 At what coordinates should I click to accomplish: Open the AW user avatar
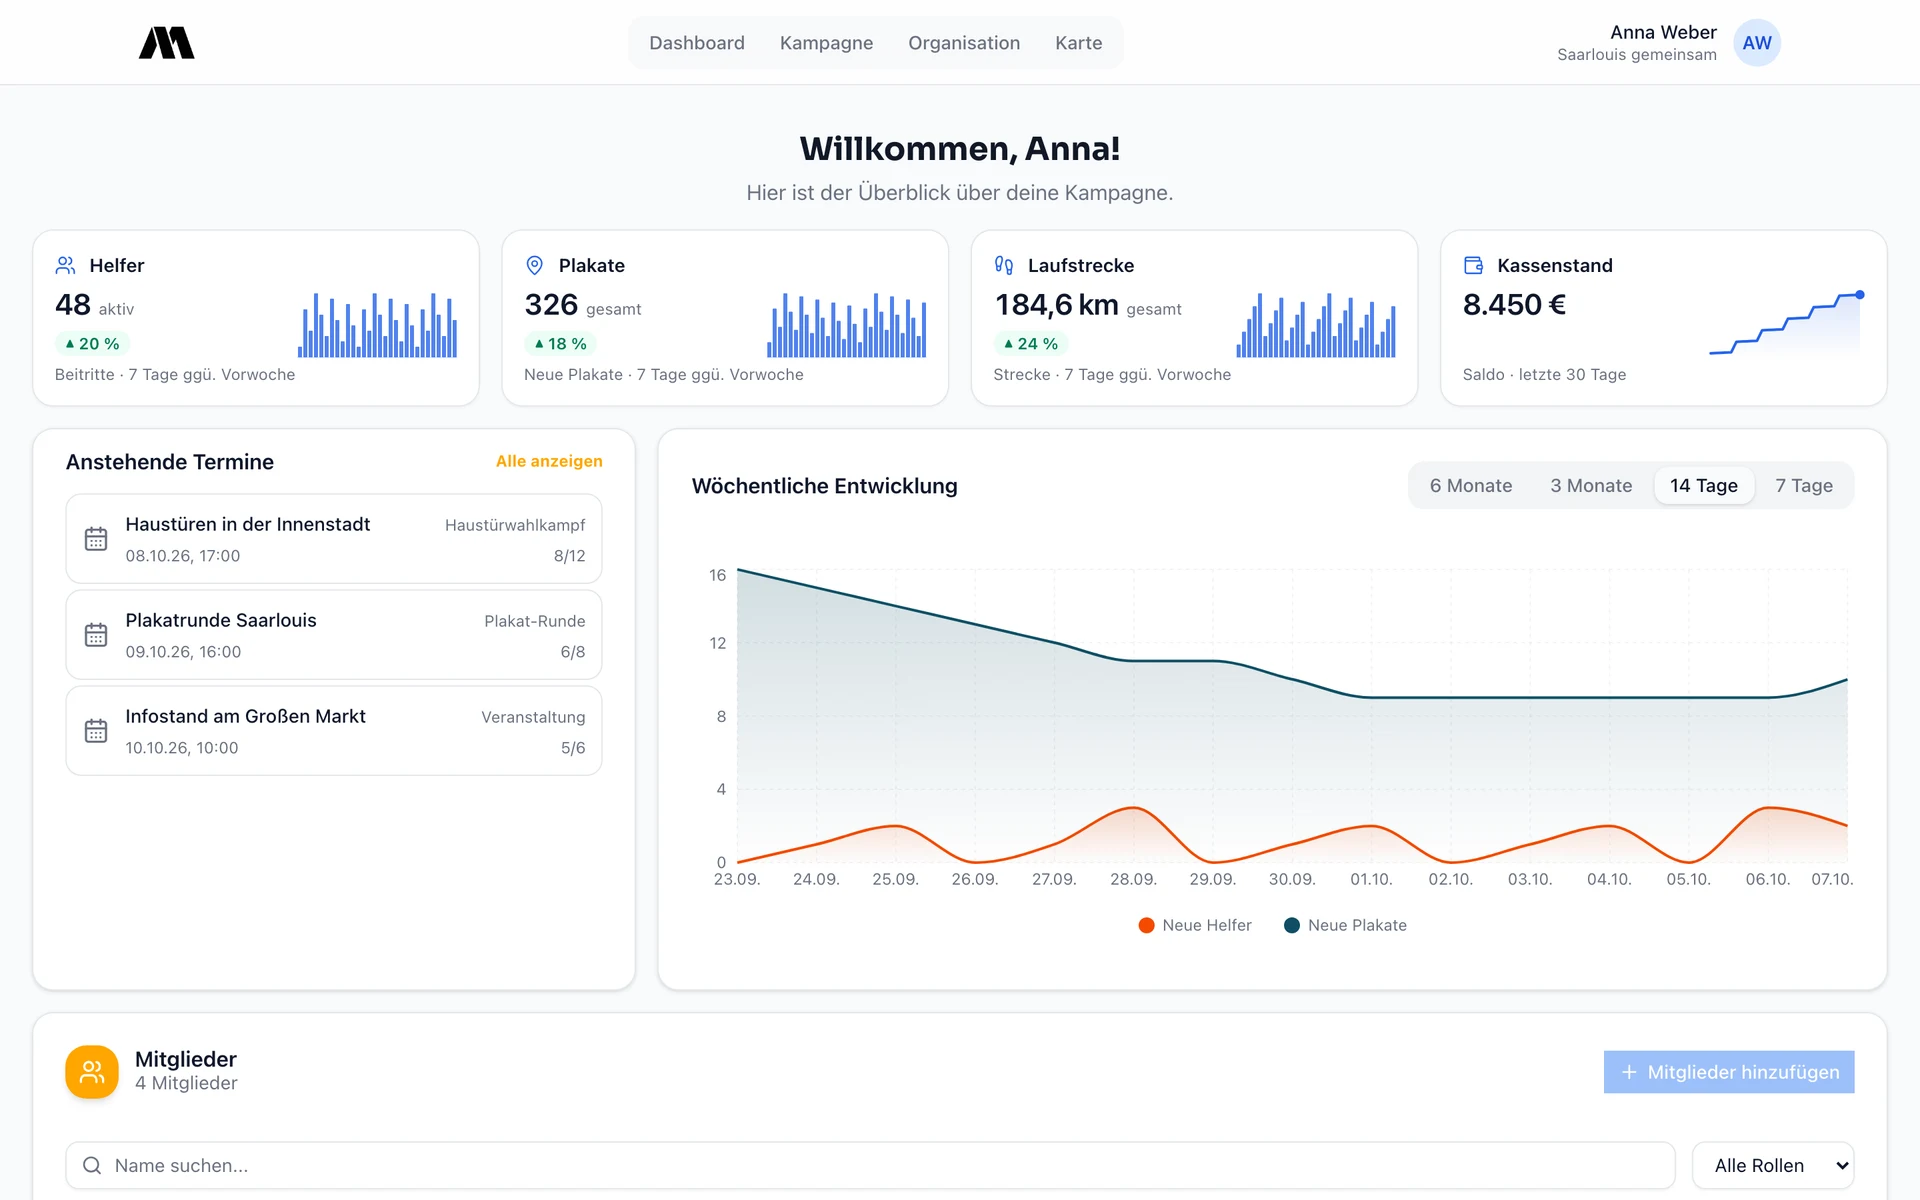pos(1756,43)
